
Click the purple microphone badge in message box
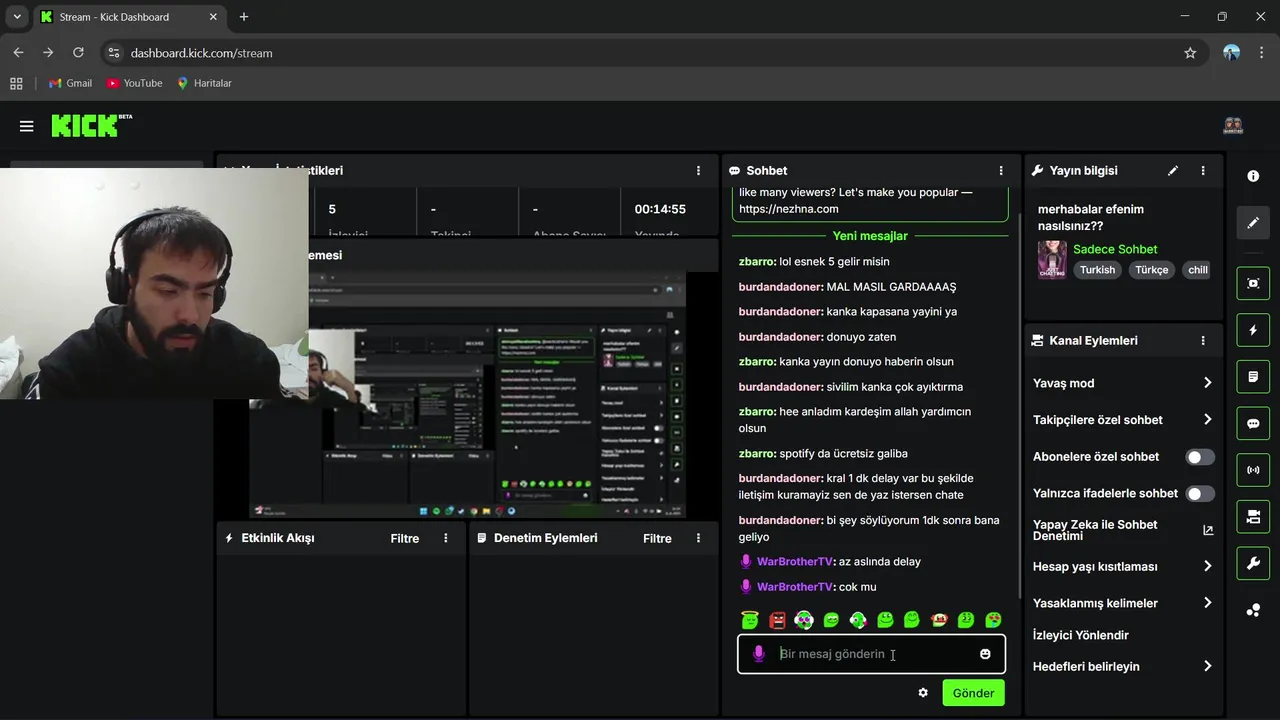pos(759,654)
